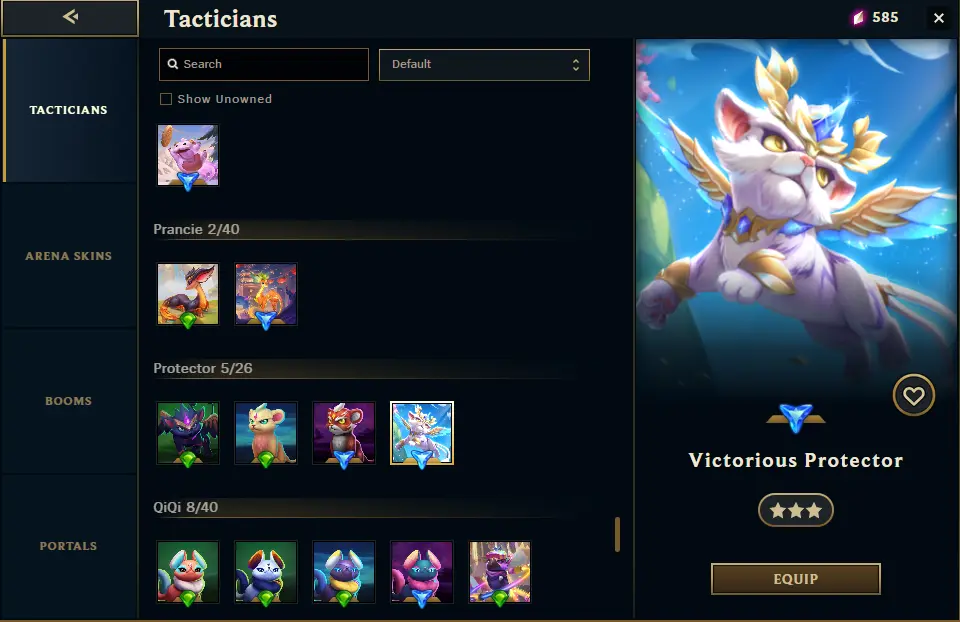Select the red-orange Protector tactician
960x622 pixels.
pos(343,433)
